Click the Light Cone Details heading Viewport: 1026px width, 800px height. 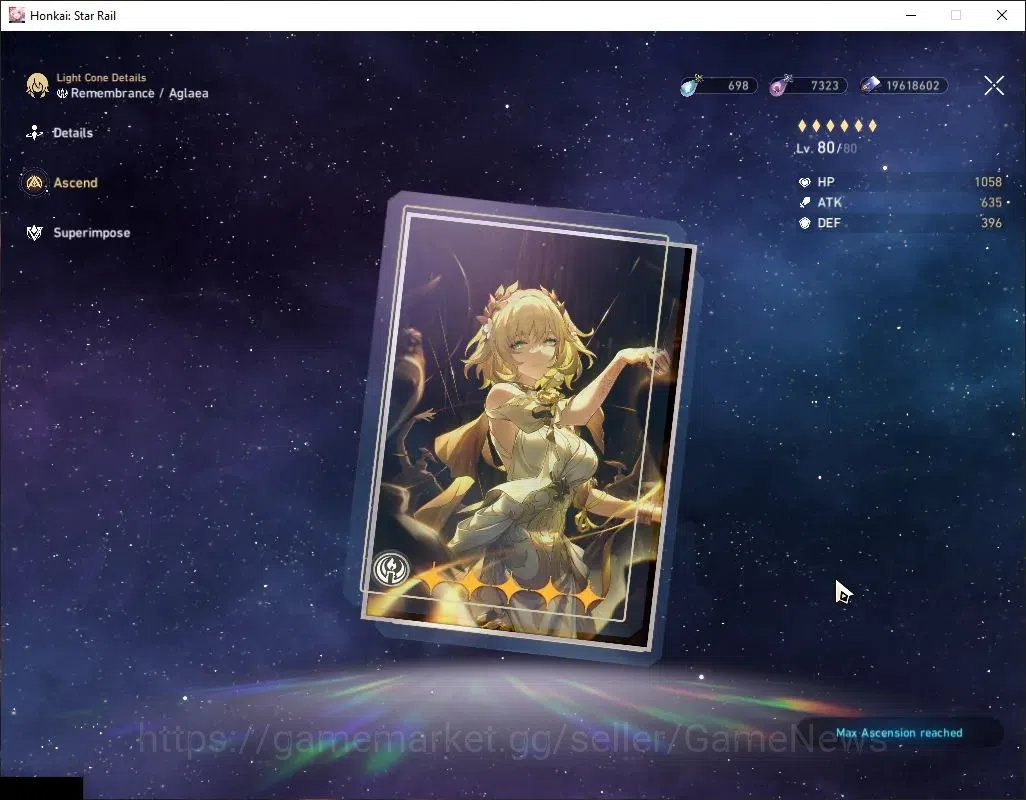pos(101,77)
